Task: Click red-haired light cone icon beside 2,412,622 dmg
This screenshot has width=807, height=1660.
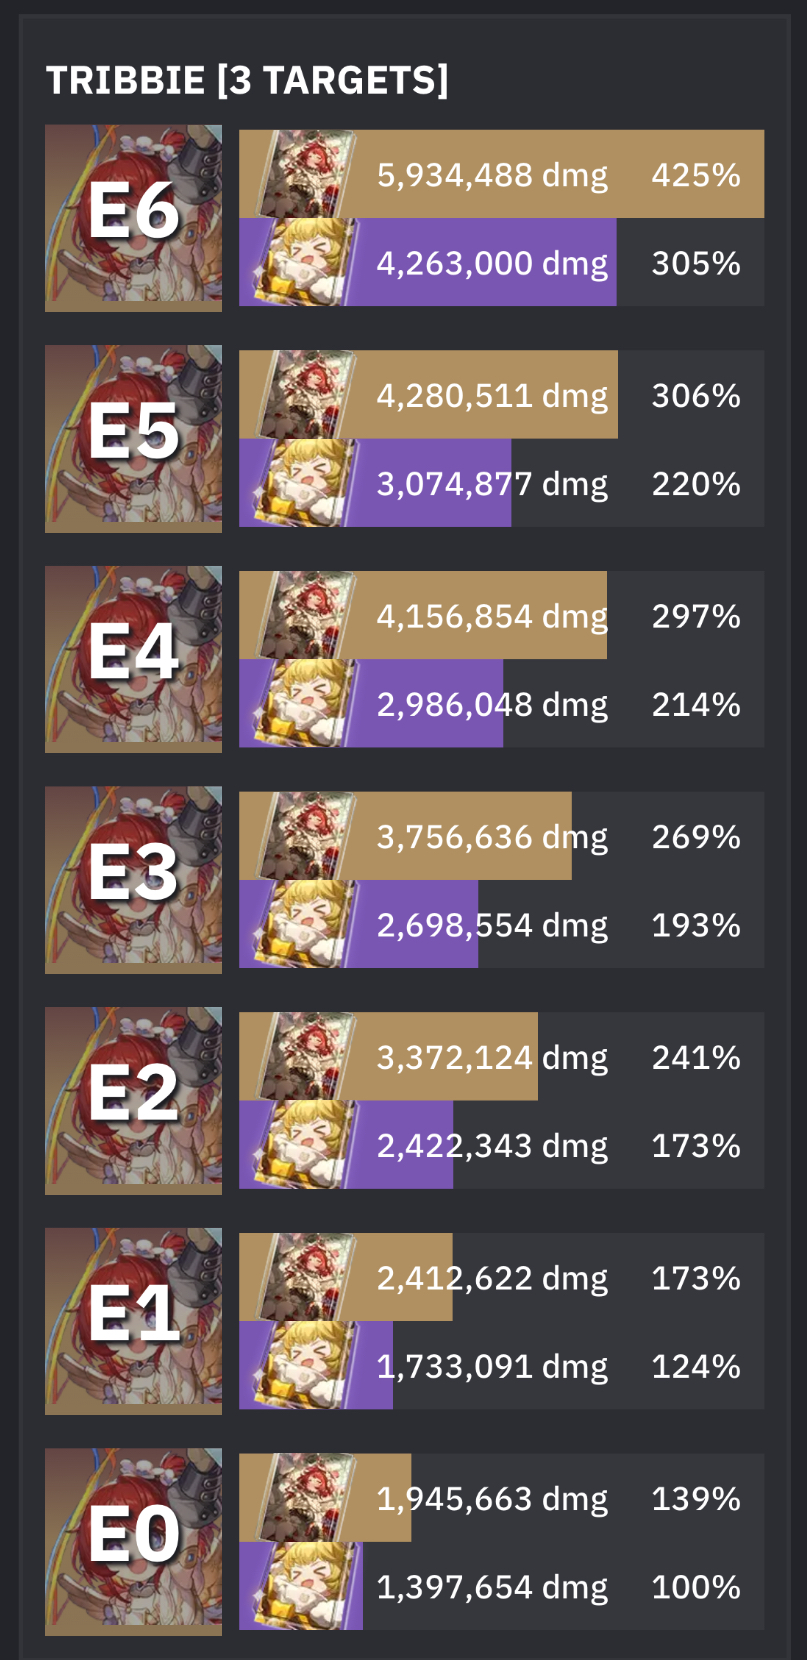Action: pyautogui.click(x=304, y=1277)
